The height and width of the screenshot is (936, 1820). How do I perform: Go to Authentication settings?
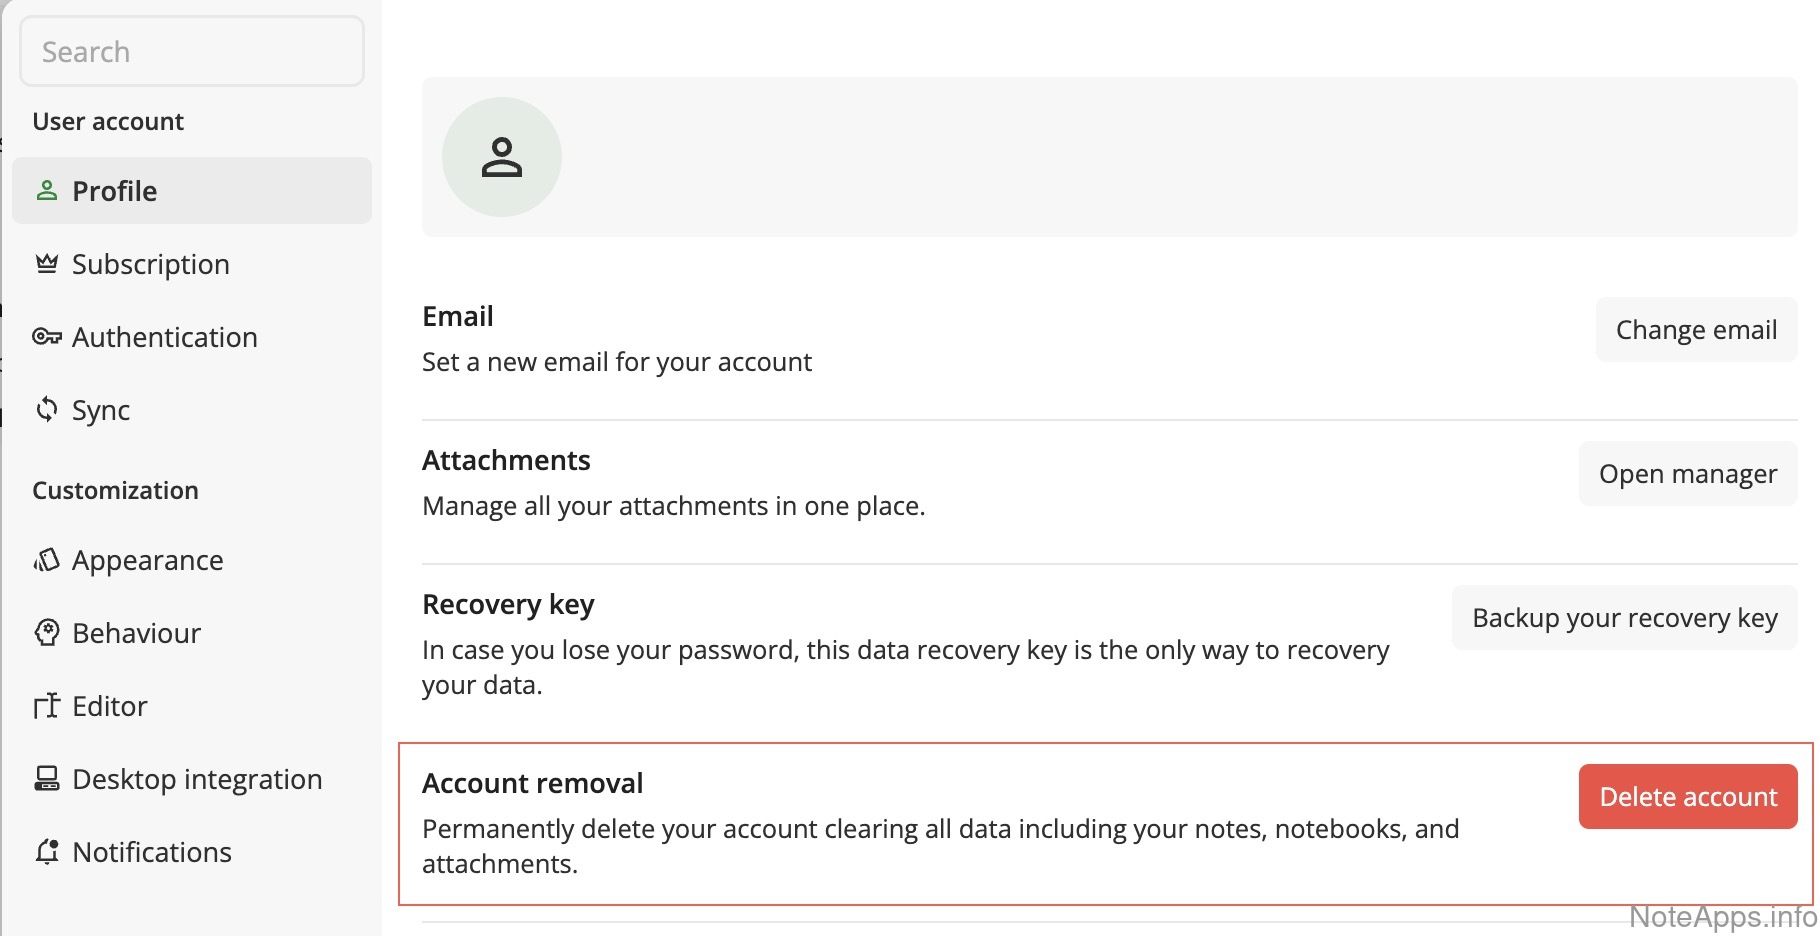[x=165, y=337]
